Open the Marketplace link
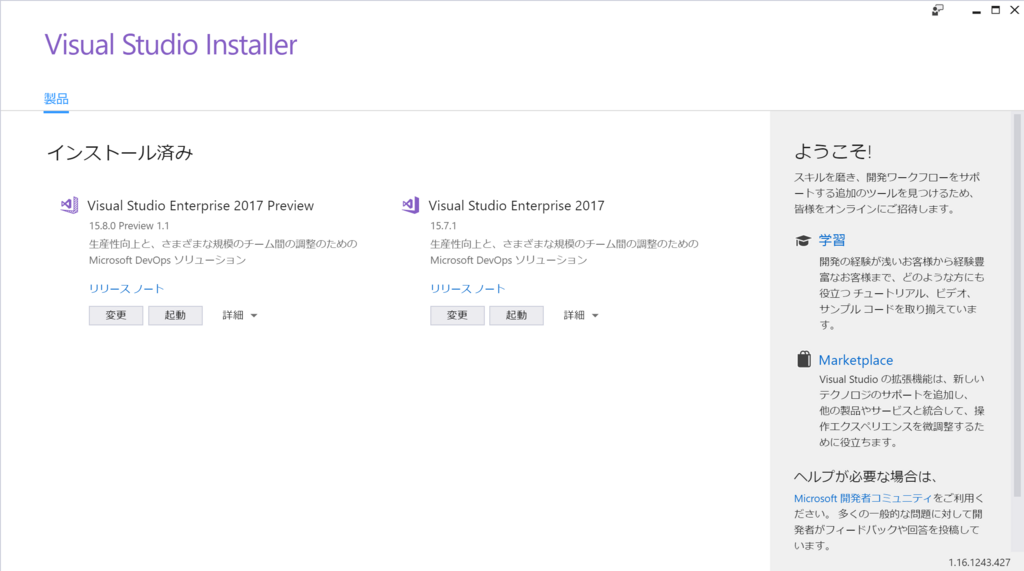The height and width of the screenshot is (571, 1024). pos(856,360)
